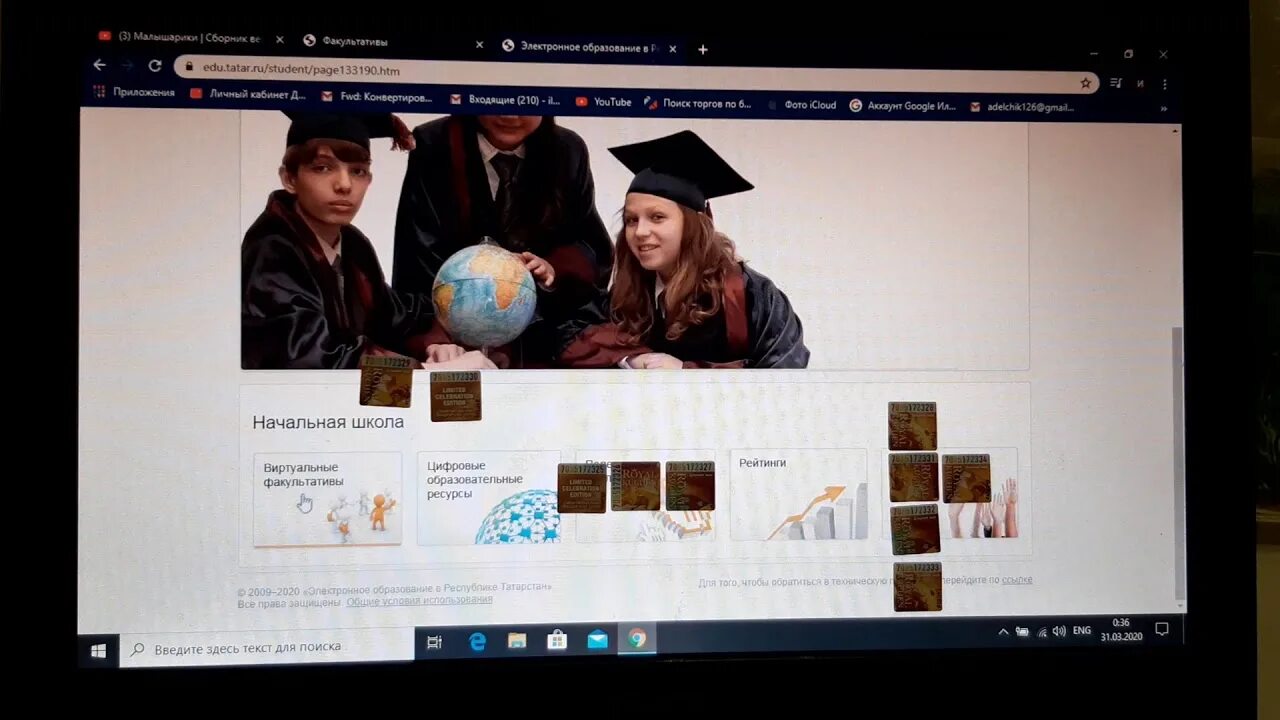Open the Приложения apps bookmark
The width and height of the screenshot is (1280, 720).
click(134, 92)
